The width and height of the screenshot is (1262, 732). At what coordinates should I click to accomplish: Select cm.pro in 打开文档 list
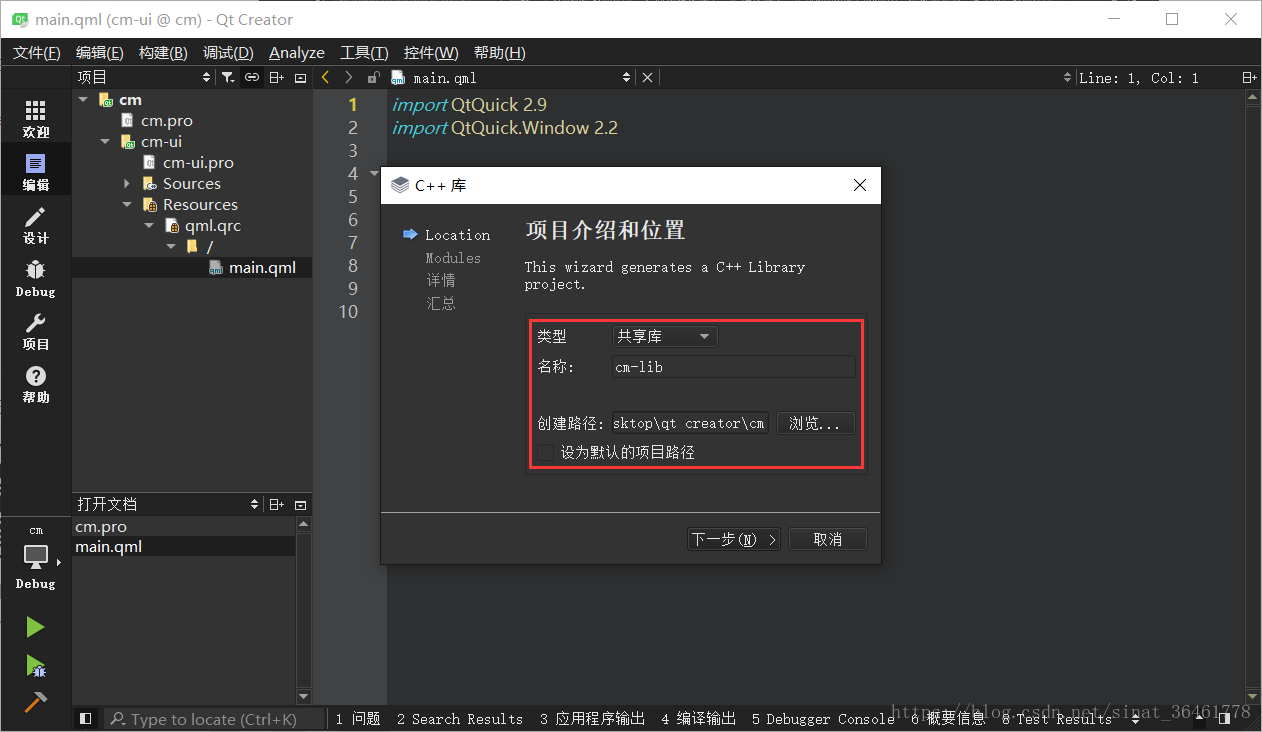point(101,527)
